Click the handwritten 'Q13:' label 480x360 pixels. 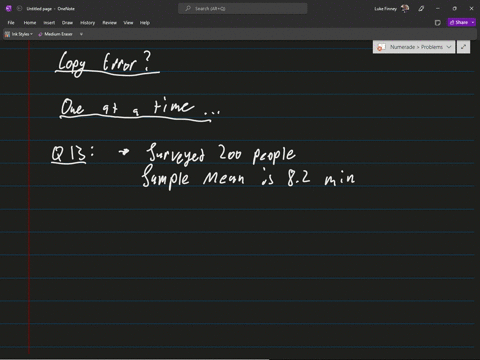pos(73,154)
